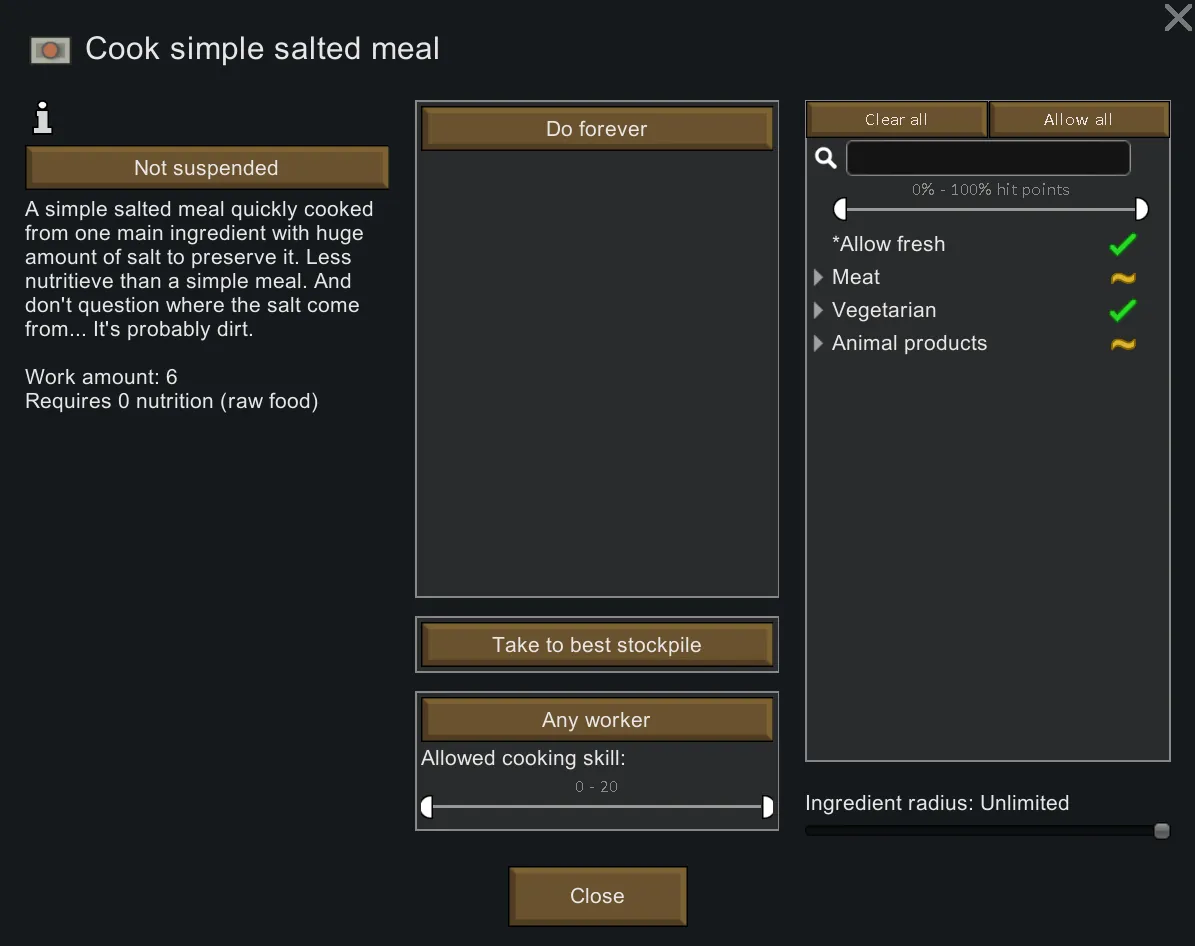
Task: Click the search magnifier icon
Action: (x=826, y=158)
